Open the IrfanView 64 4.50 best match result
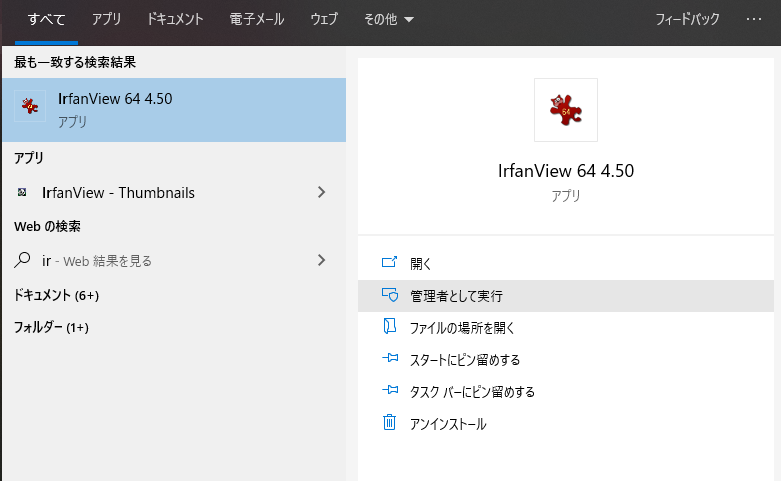This screenshot has width=781, height=481. 174,110
